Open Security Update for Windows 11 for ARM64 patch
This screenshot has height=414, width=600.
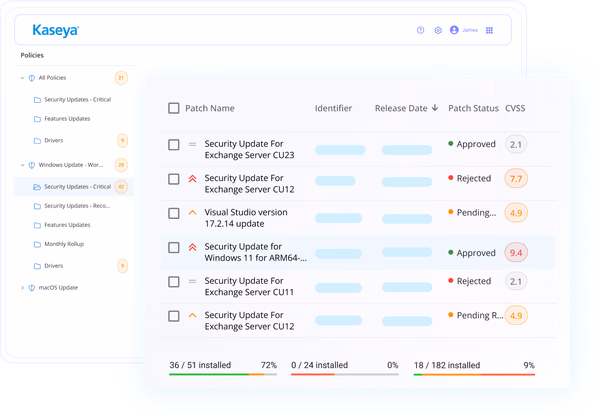(x=255, y=253)
